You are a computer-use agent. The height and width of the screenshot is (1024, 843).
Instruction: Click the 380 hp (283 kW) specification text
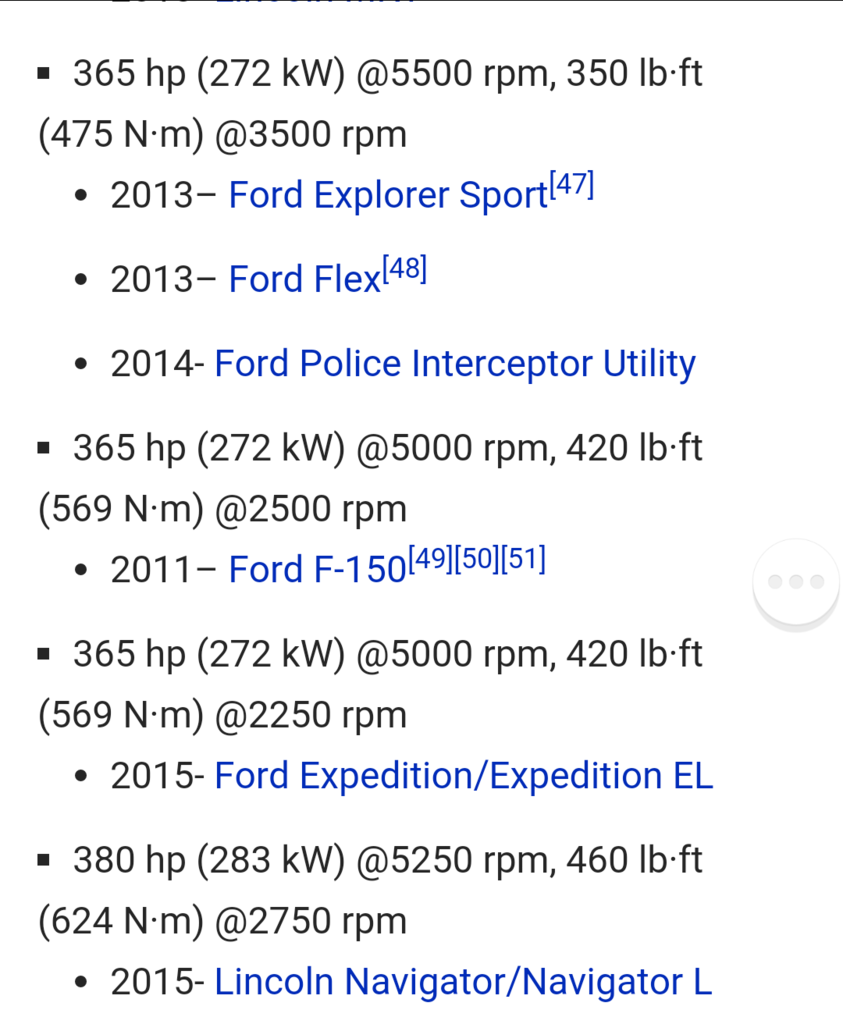click(370, 890)
